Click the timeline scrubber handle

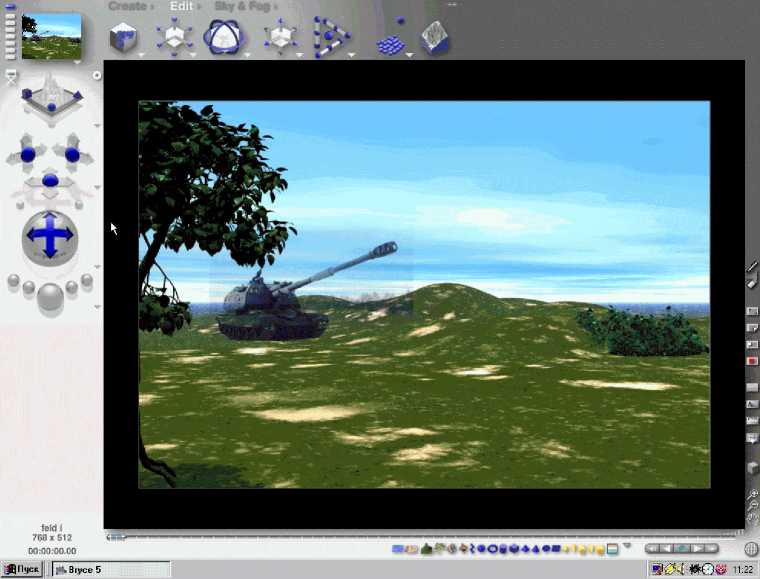(116, 536)
